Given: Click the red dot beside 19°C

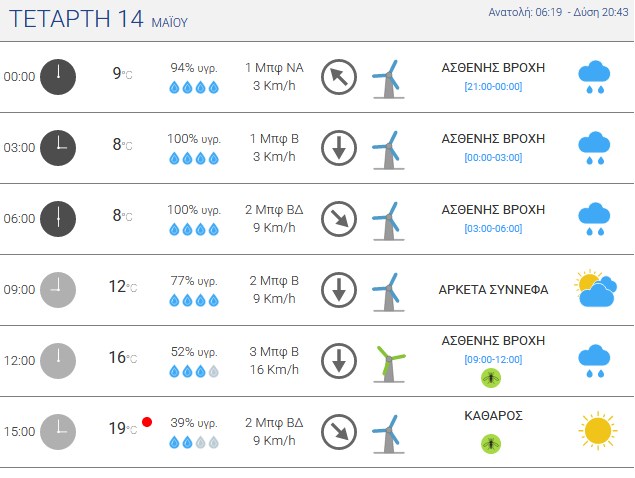Looking at the screenshot, I should pyautogui.click(x=147, y=422).
